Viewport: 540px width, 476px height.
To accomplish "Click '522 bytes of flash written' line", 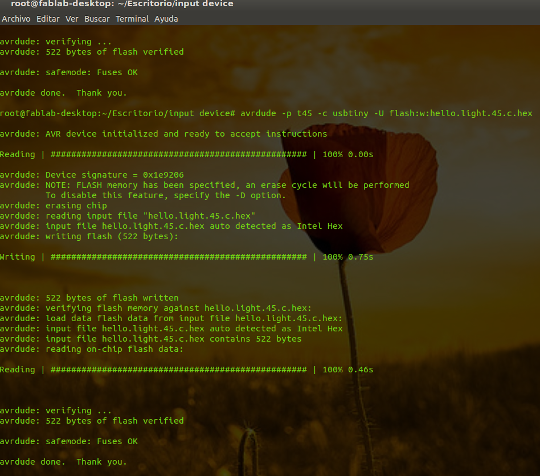I will pyautogui.click(x=89, y=298).
